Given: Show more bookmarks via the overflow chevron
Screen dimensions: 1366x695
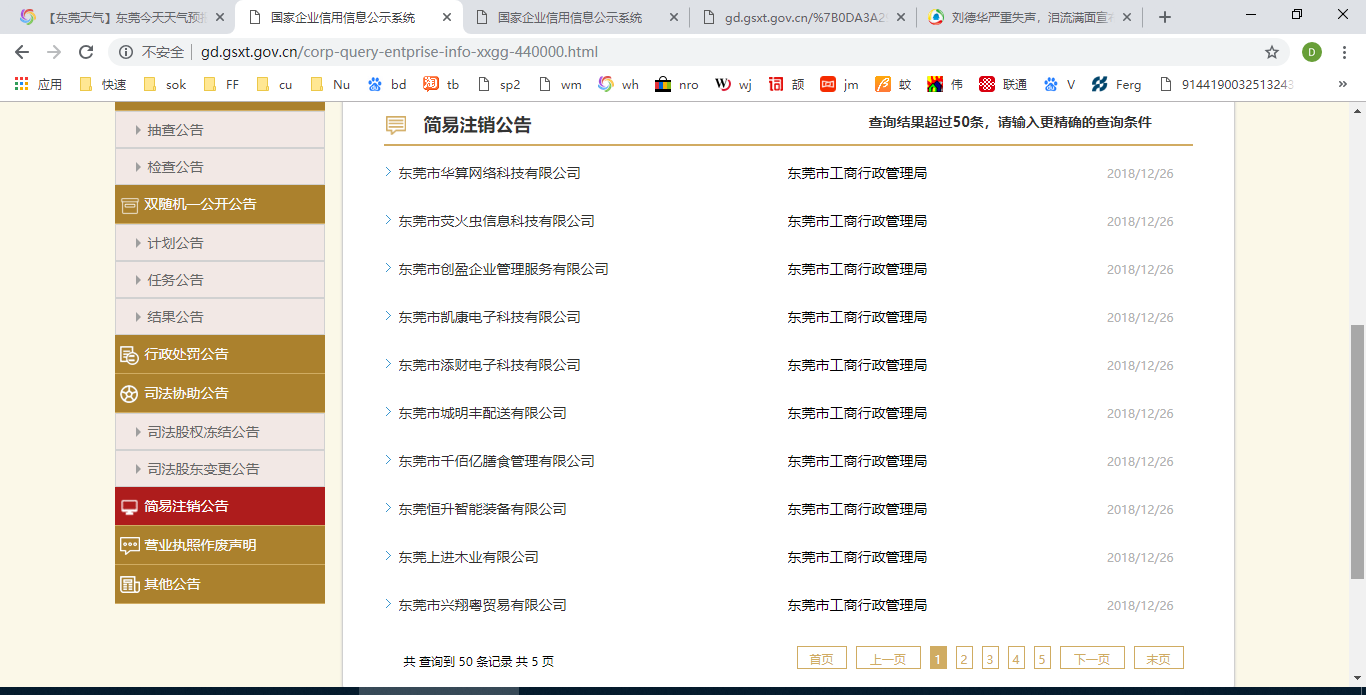Looking at the screenshot, I should [x=1342, y=85].
